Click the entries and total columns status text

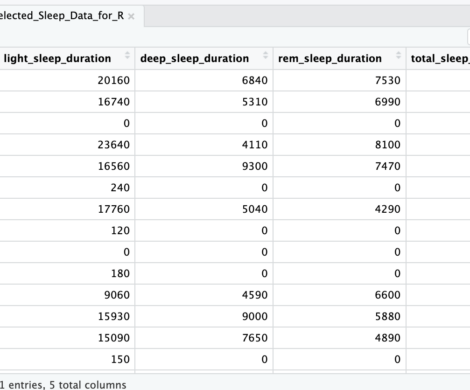tap(63, 385)
